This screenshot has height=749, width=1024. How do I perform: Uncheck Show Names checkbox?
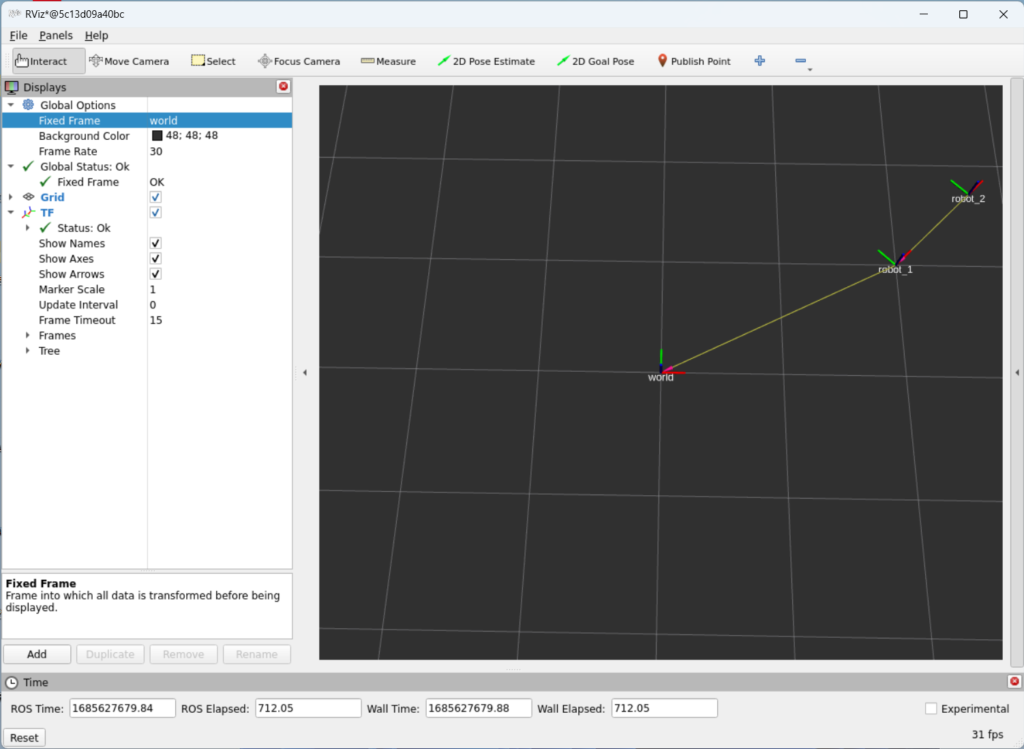coord(155,243)
